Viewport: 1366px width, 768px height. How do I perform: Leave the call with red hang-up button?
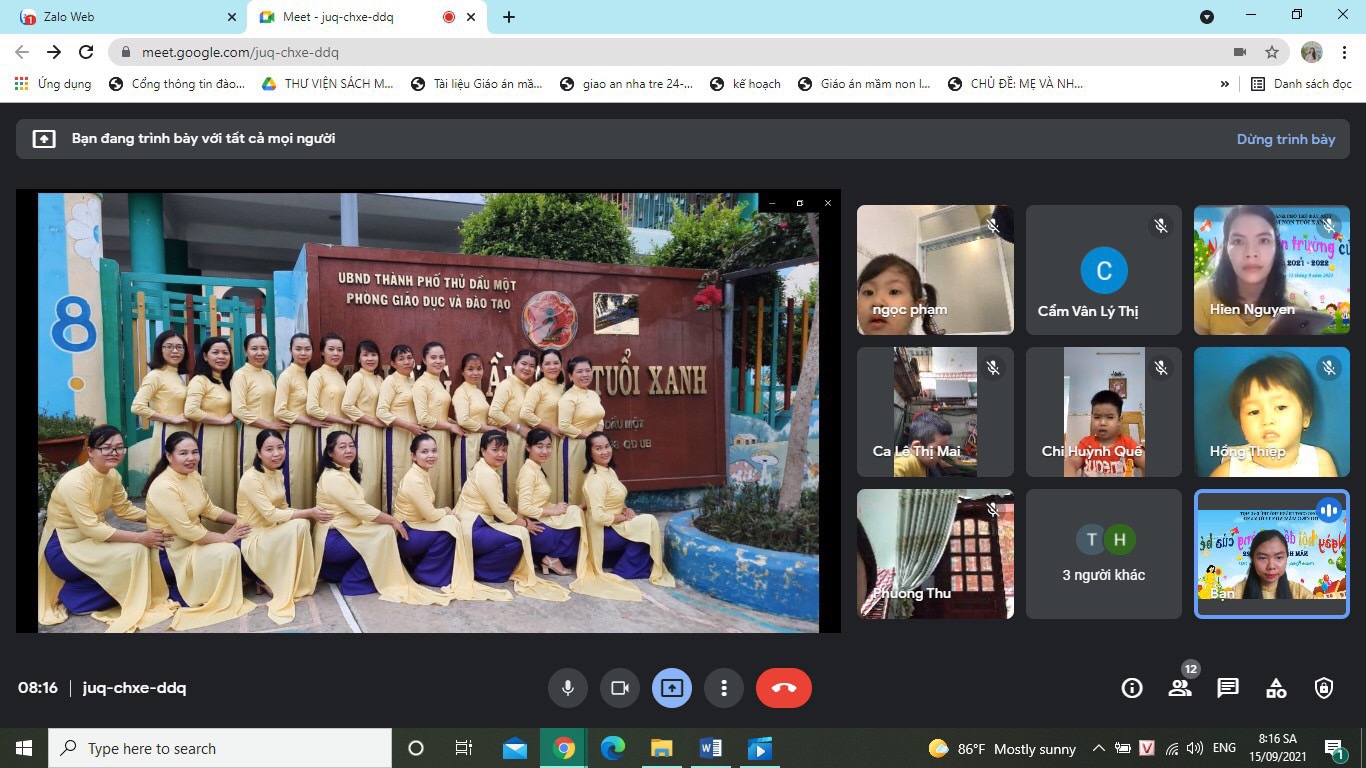pyautogui.click(x=784, y=688)
